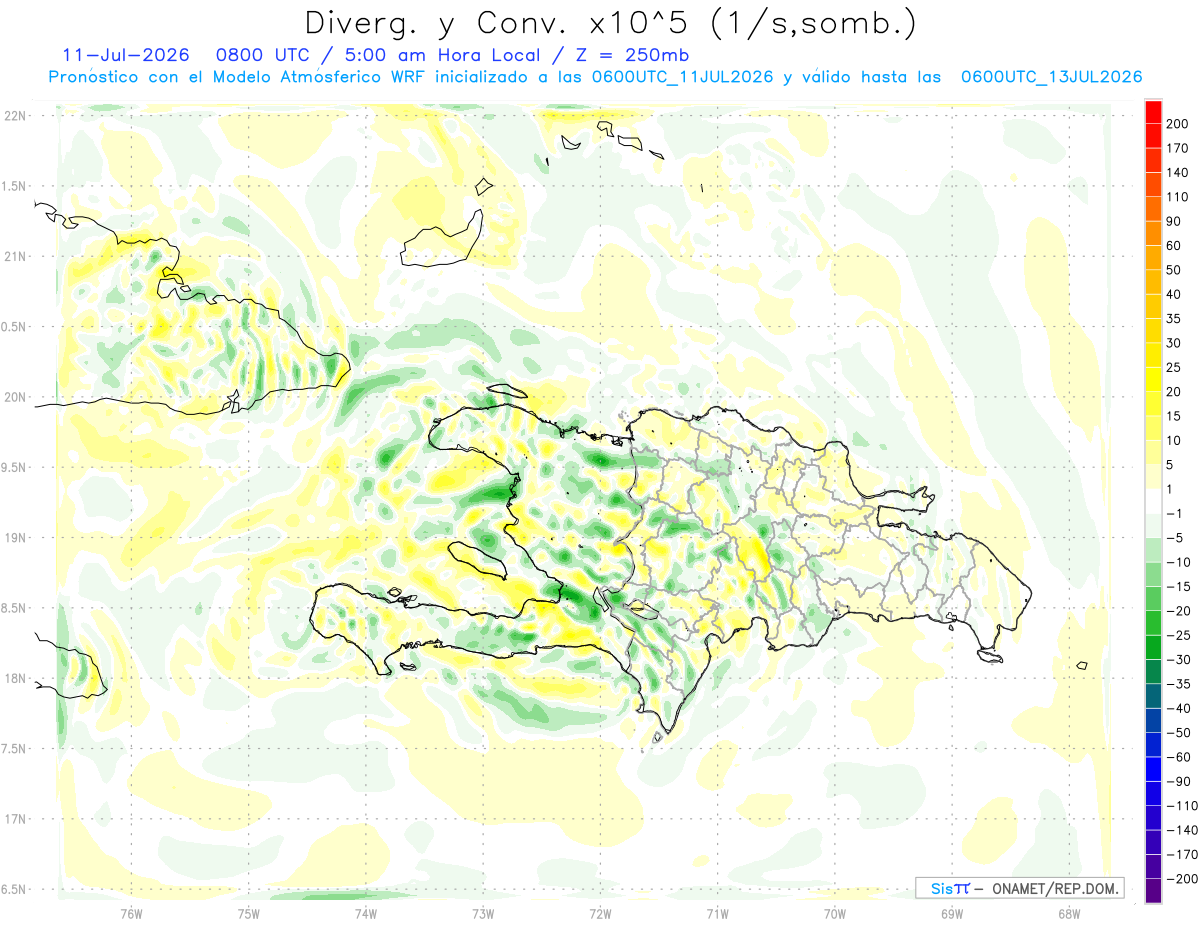Click the '20N' latitude label
The height and width of the screenshot is (927, 1200).
[x=15, y=397]
